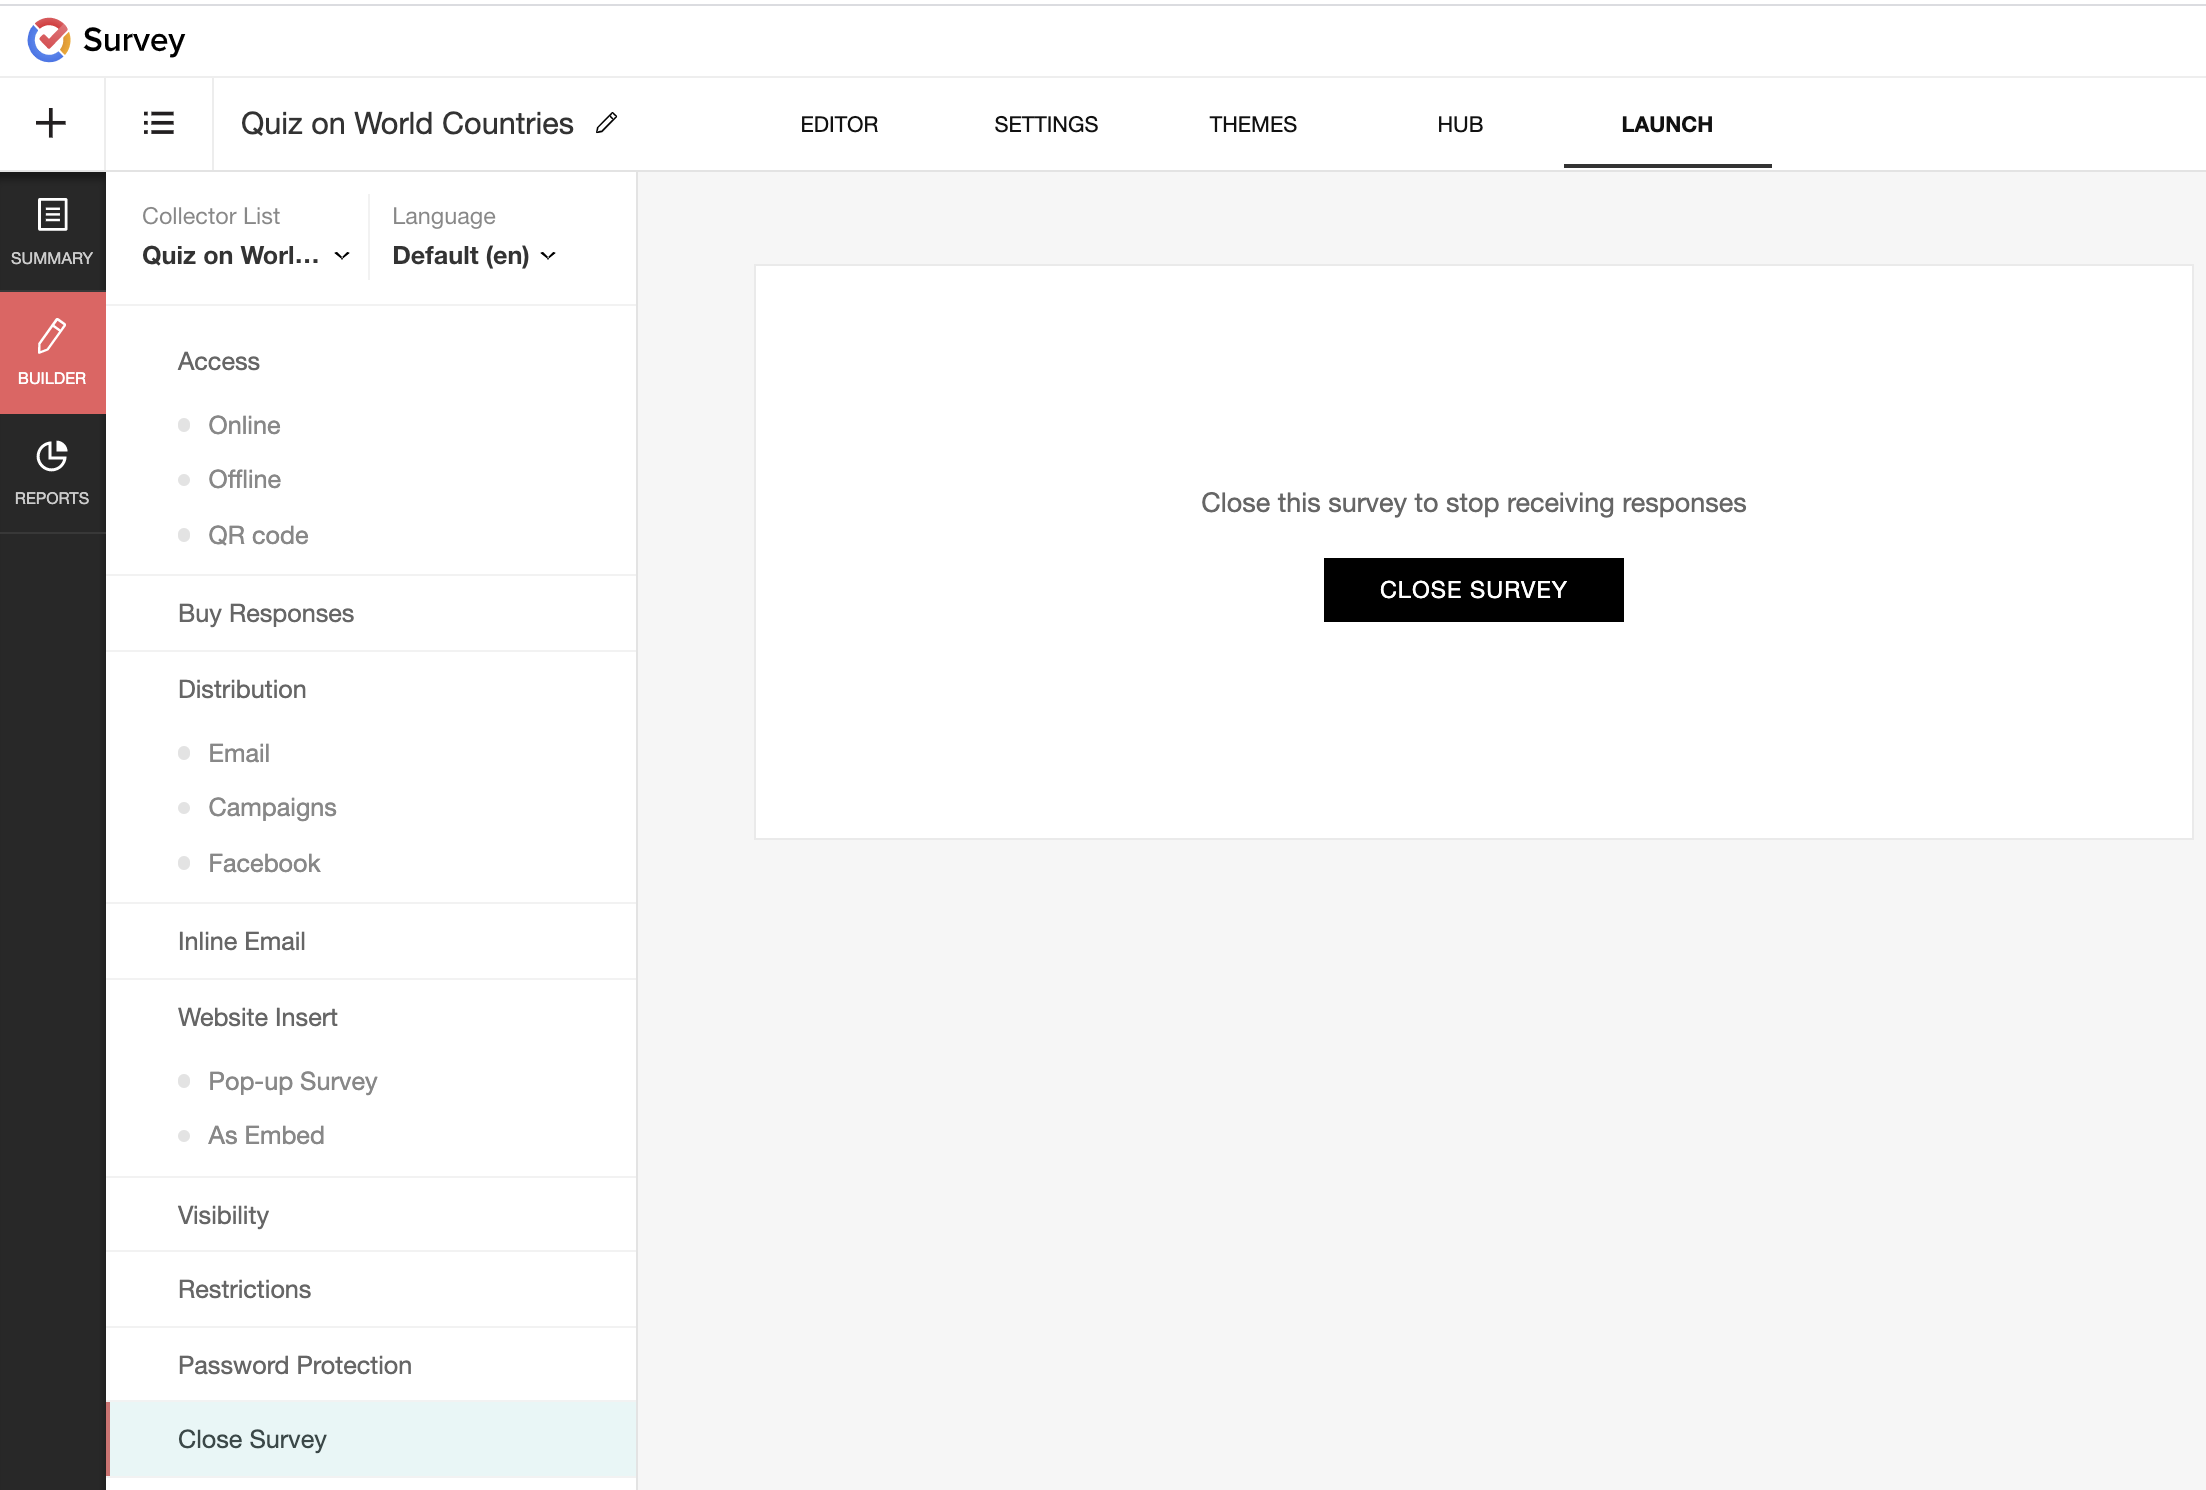The height and width of the screenshot is (1490, 2206).
Task: Open Pop-up Survey under Website Insert
Action: (x=292, y=1081)
